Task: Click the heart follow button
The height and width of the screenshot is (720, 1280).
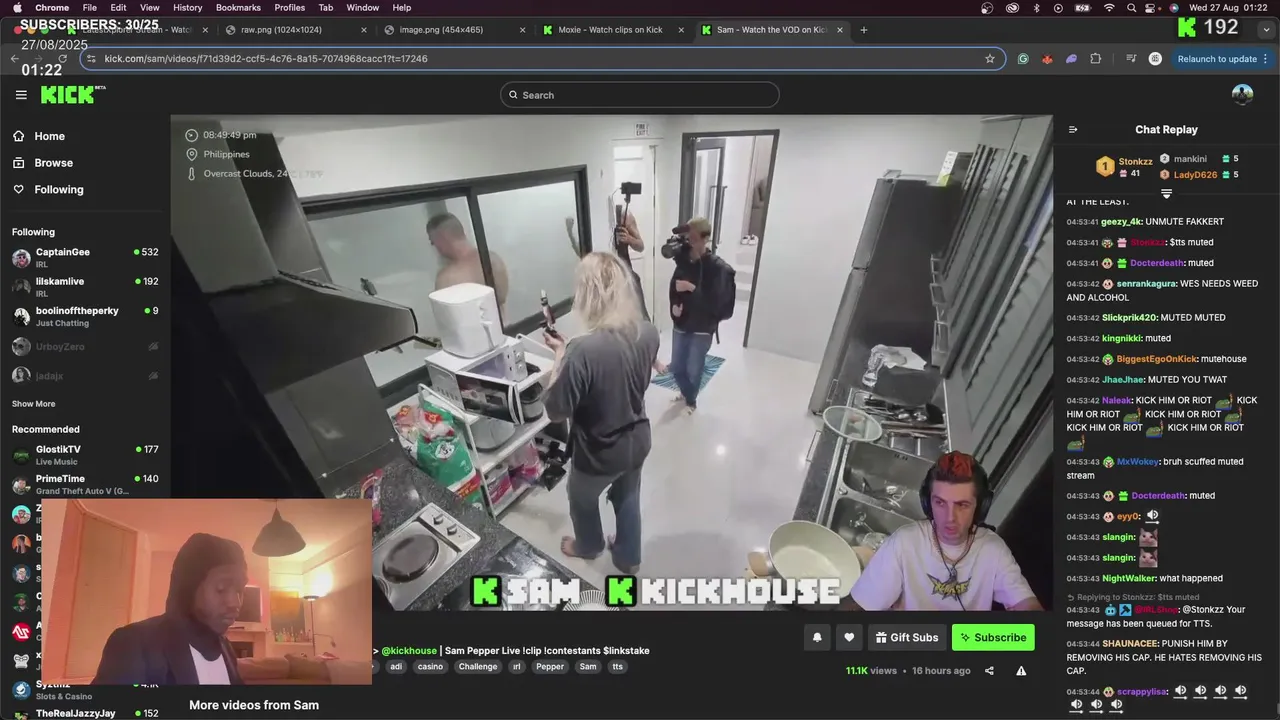Action: (x=849, y=638)
